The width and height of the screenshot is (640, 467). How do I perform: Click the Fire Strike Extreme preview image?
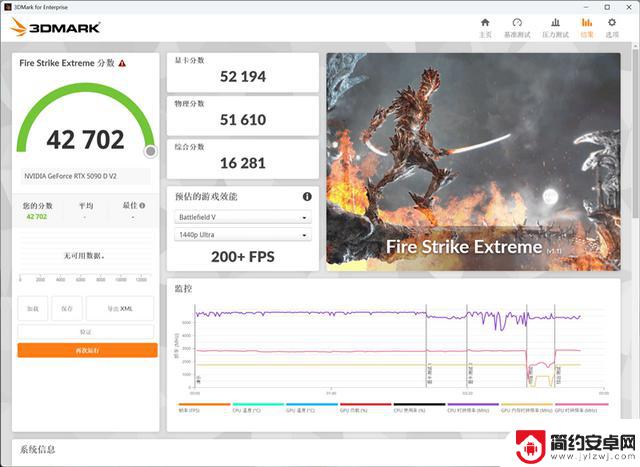(x=473, y=162)
